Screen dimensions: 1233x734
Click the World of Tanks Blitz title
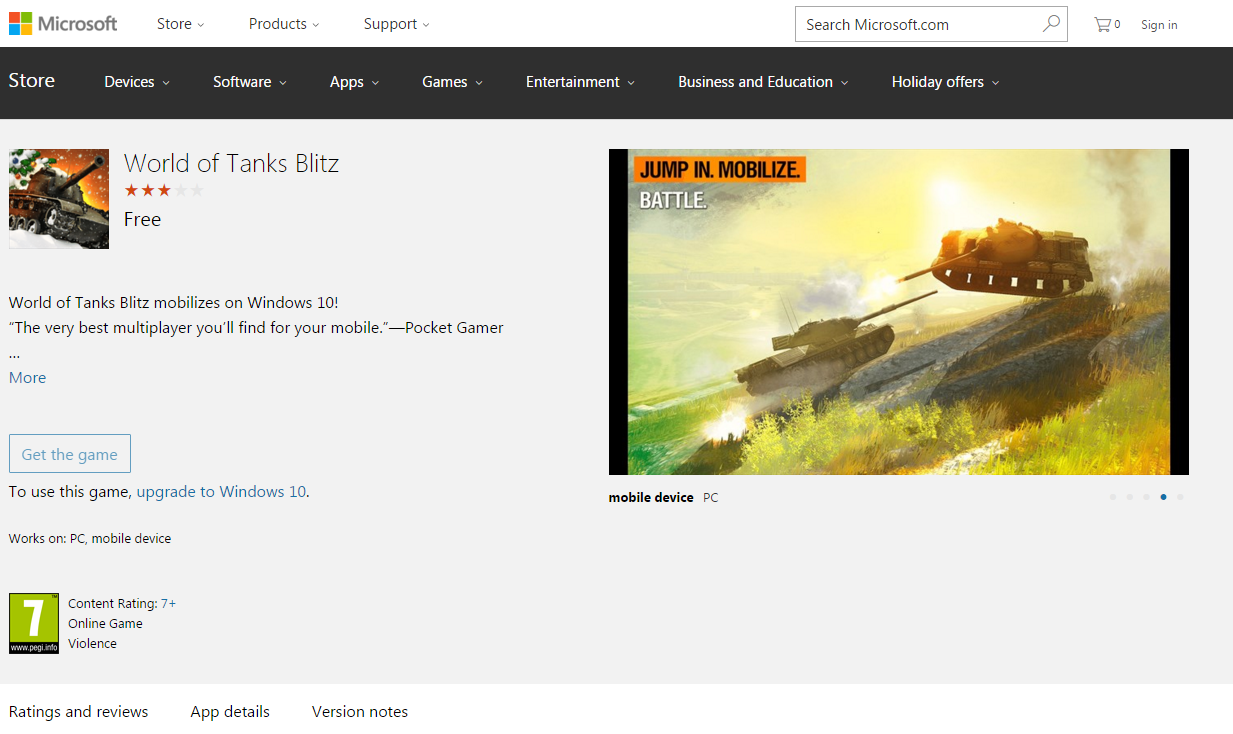[x=231, y=163]
